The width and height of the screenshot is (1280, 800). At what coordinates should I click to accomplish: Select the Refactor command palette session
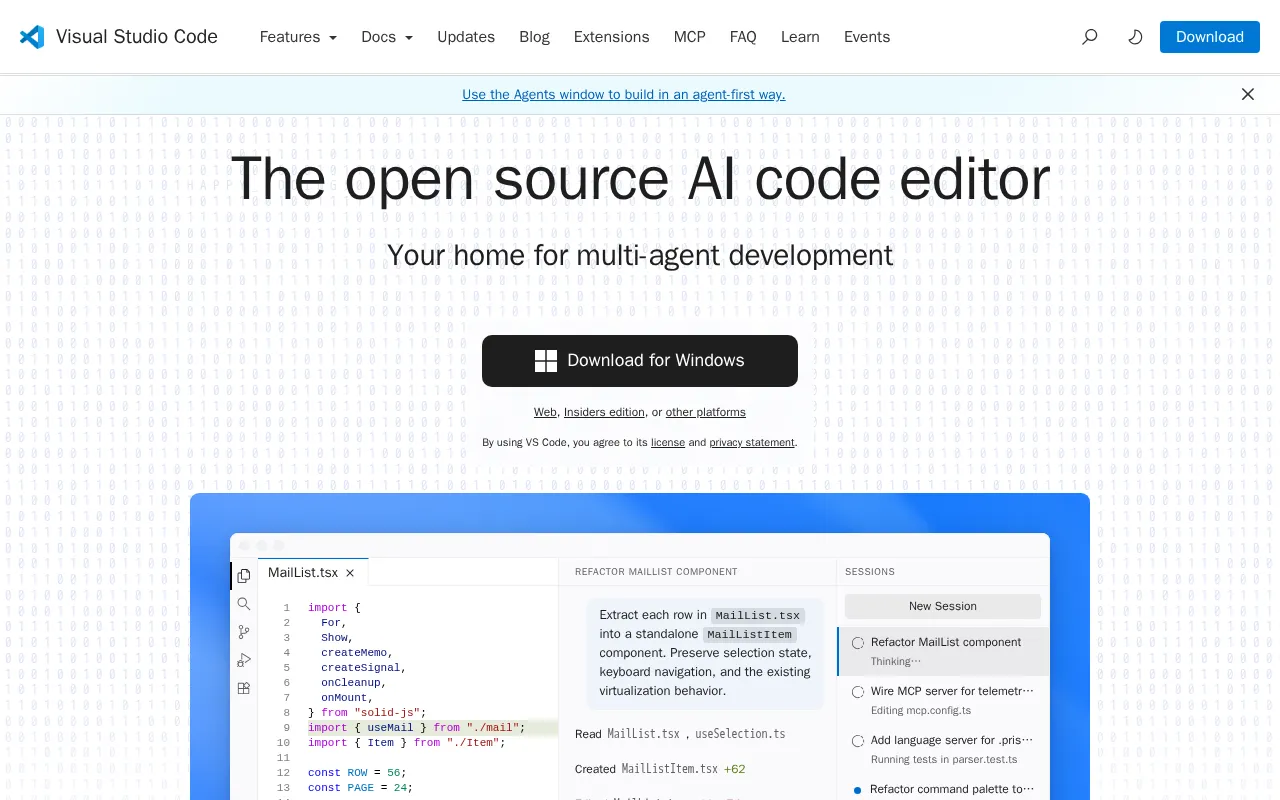[x=943, y=789]
